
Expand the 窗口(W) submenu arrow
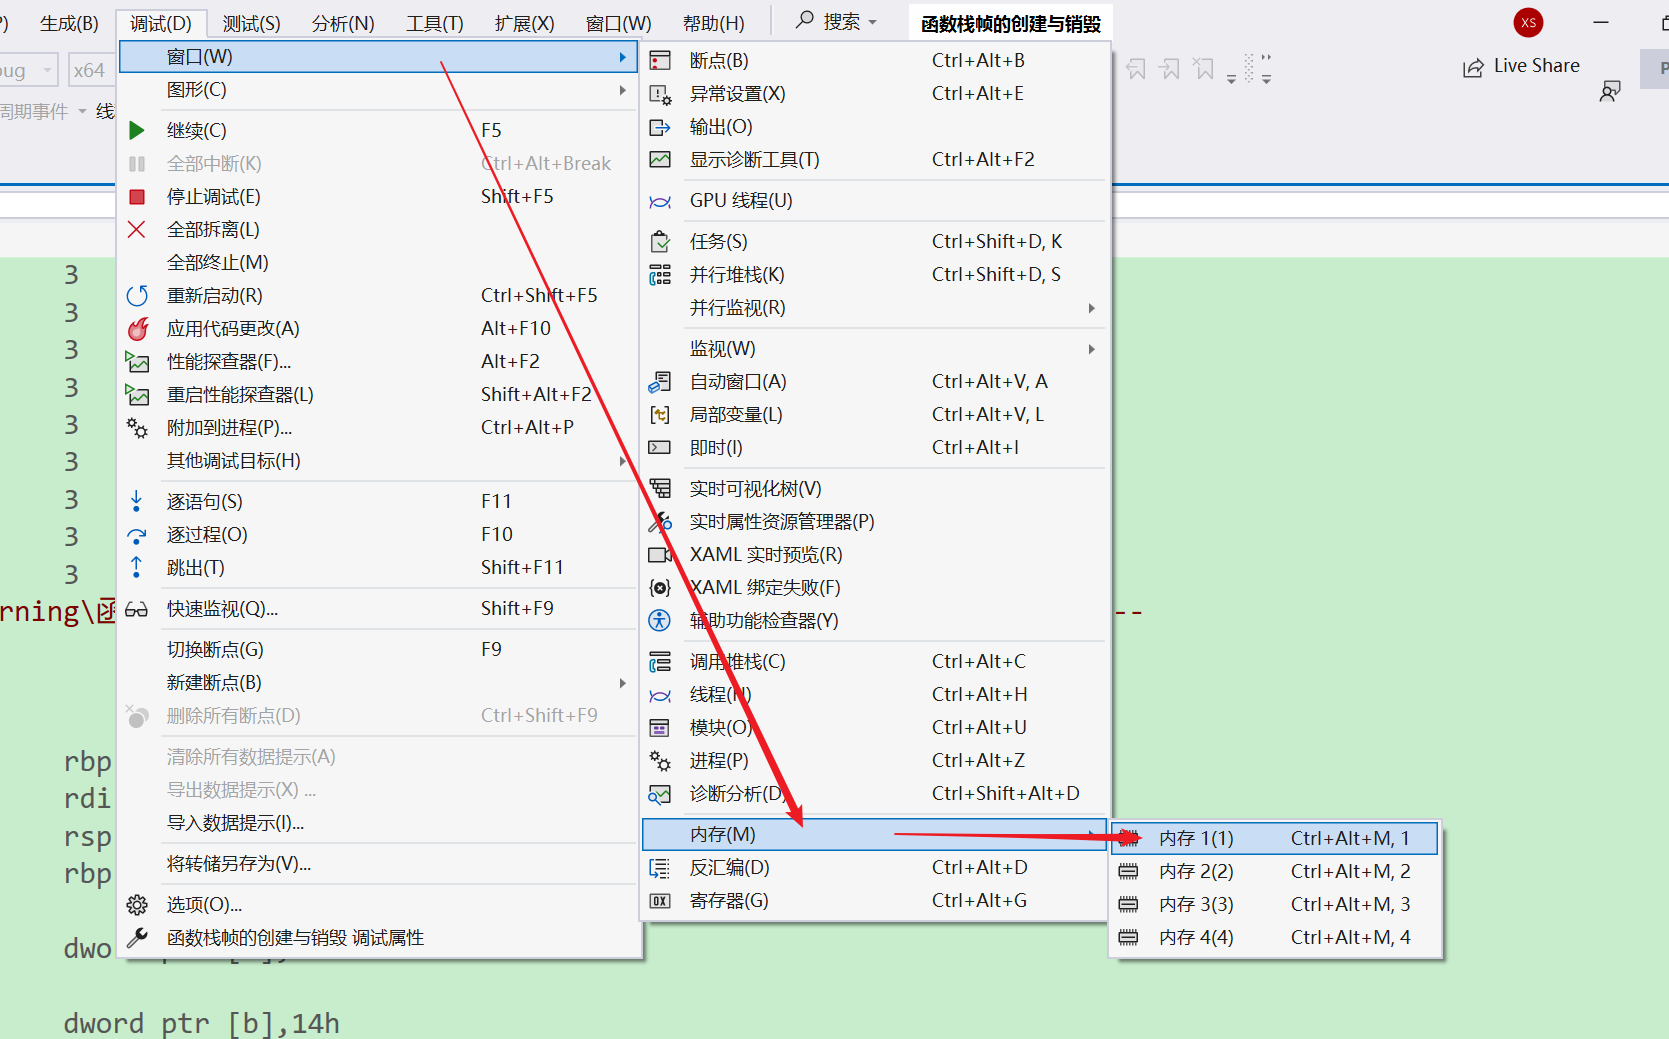[x=622, y=57]
